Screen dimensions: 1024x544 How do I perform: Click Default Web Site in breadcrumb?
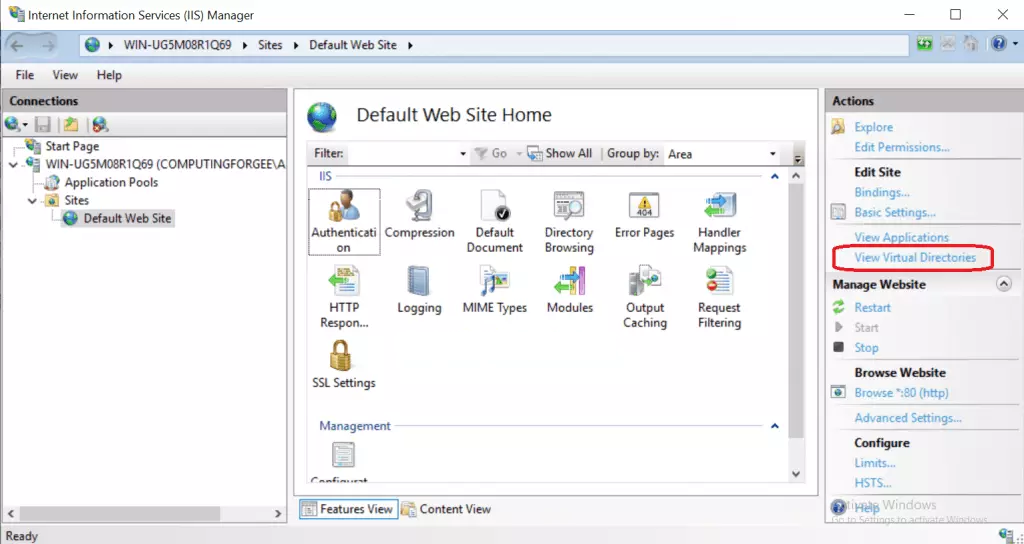click(353, 45)
